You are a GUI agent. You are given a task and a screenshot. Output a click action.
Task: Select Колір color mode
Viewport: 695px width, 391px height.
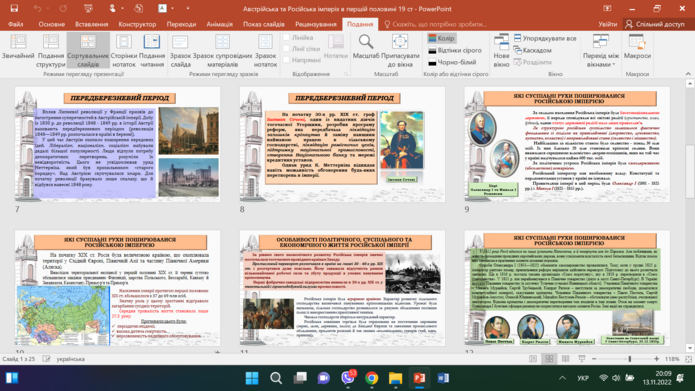[441, 38]
